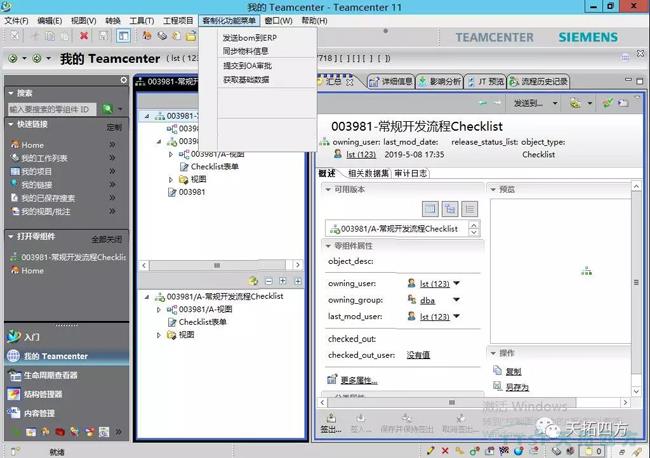Select 003981 form in upper tree
650x458 pixels.
coord(192,192)
